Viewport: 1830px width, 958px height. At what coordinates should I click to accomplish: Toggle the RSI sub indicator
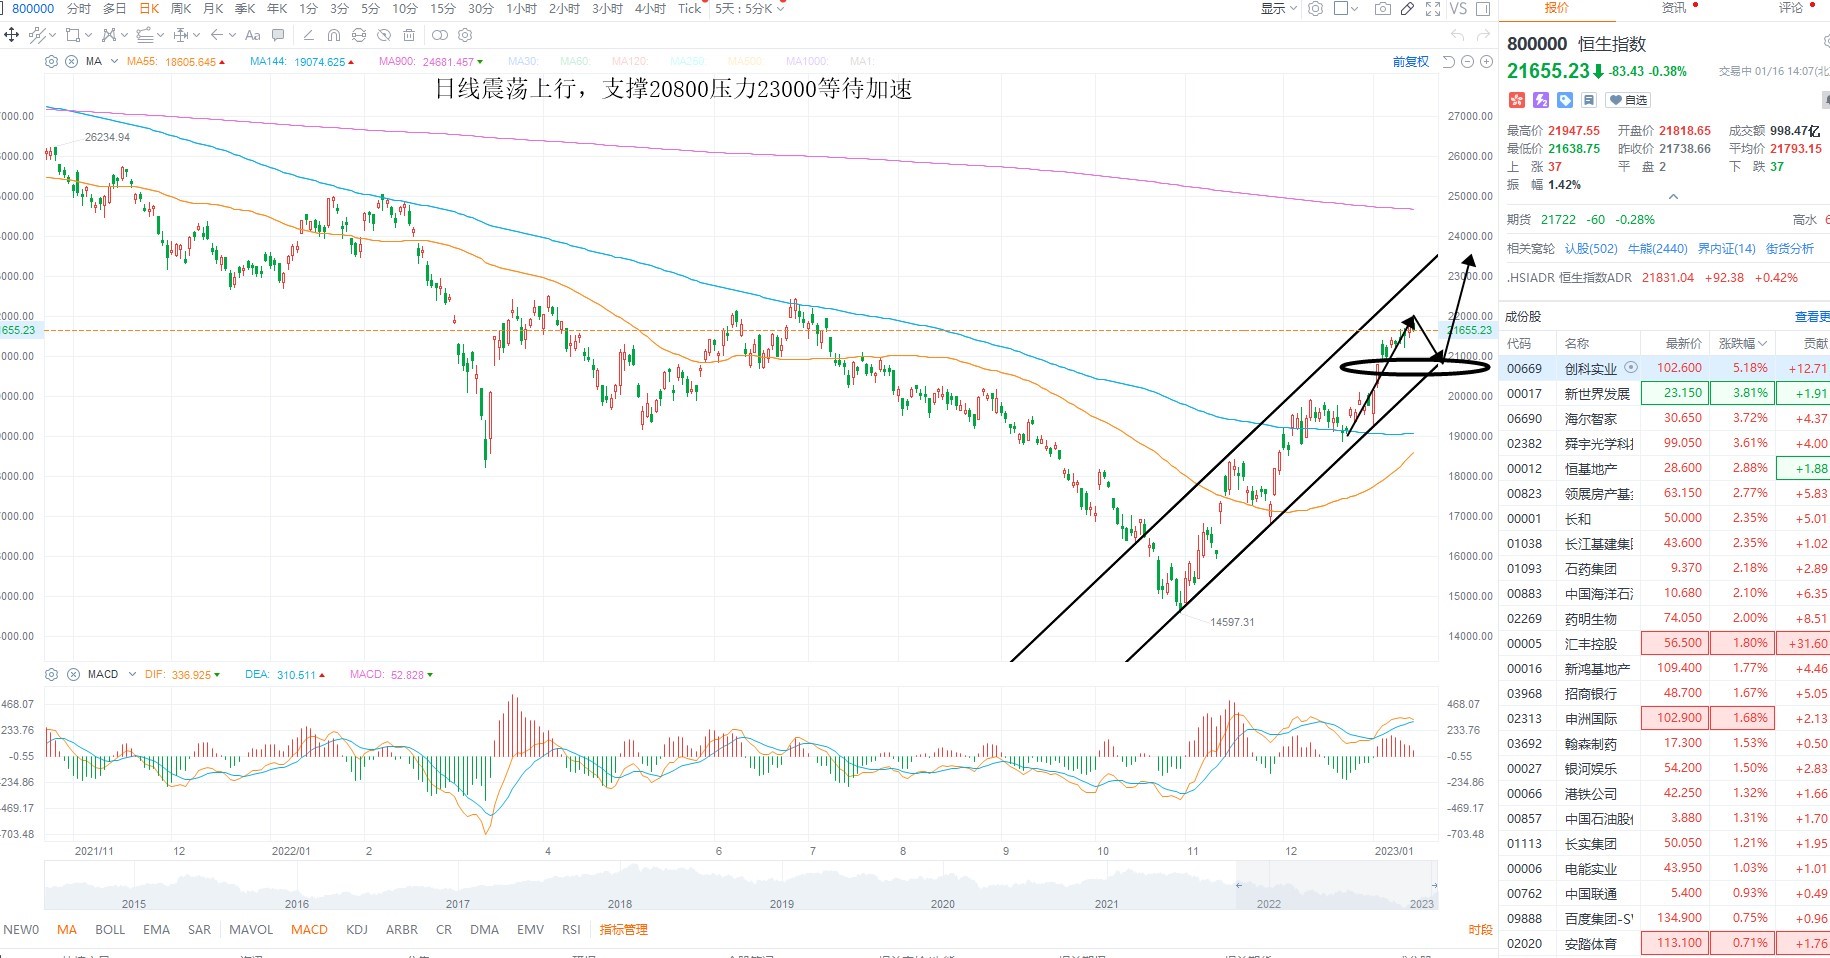pos(571,930)
